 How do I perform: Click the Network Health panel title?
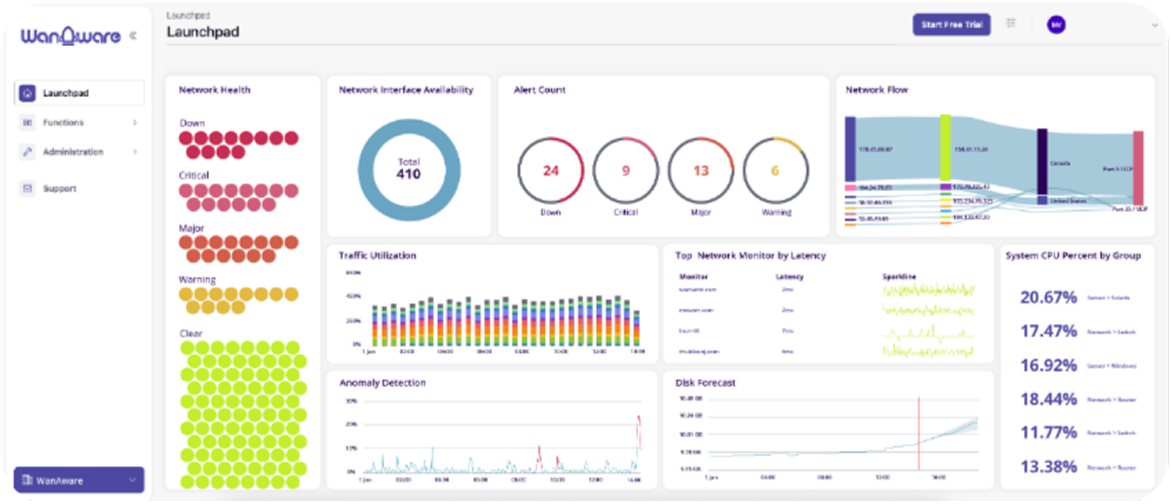coord(214,90)
